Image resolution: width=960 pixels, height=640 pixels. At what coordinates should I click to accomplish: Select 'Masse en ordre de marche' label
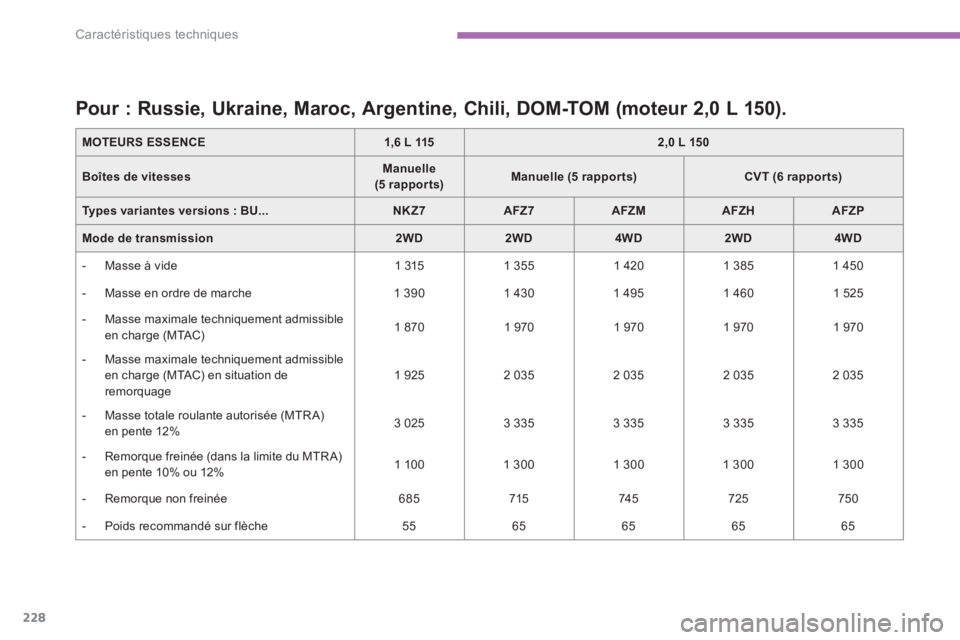178,293
